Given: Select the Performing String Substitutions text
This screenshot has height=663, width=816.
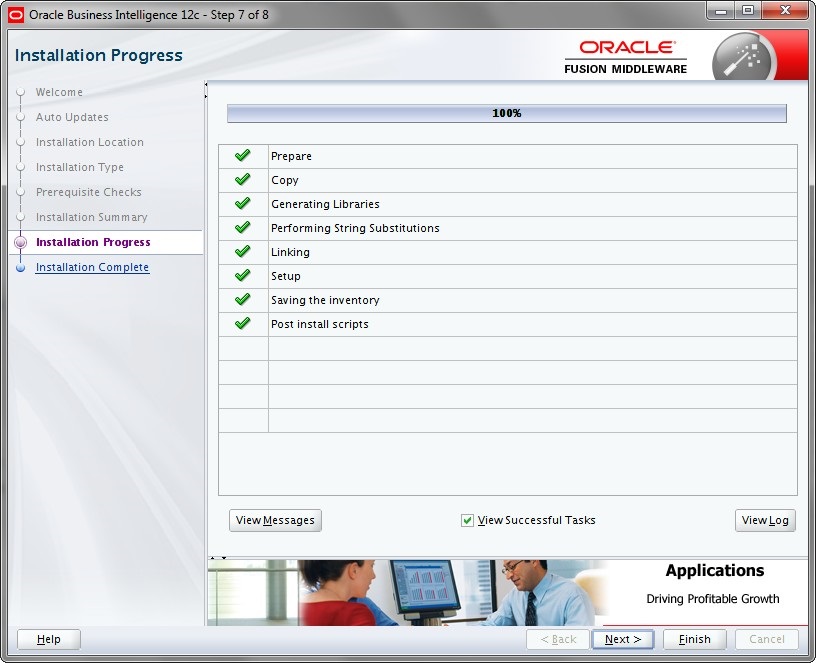Looking at the screenshot, I should (x=355, y=228).
